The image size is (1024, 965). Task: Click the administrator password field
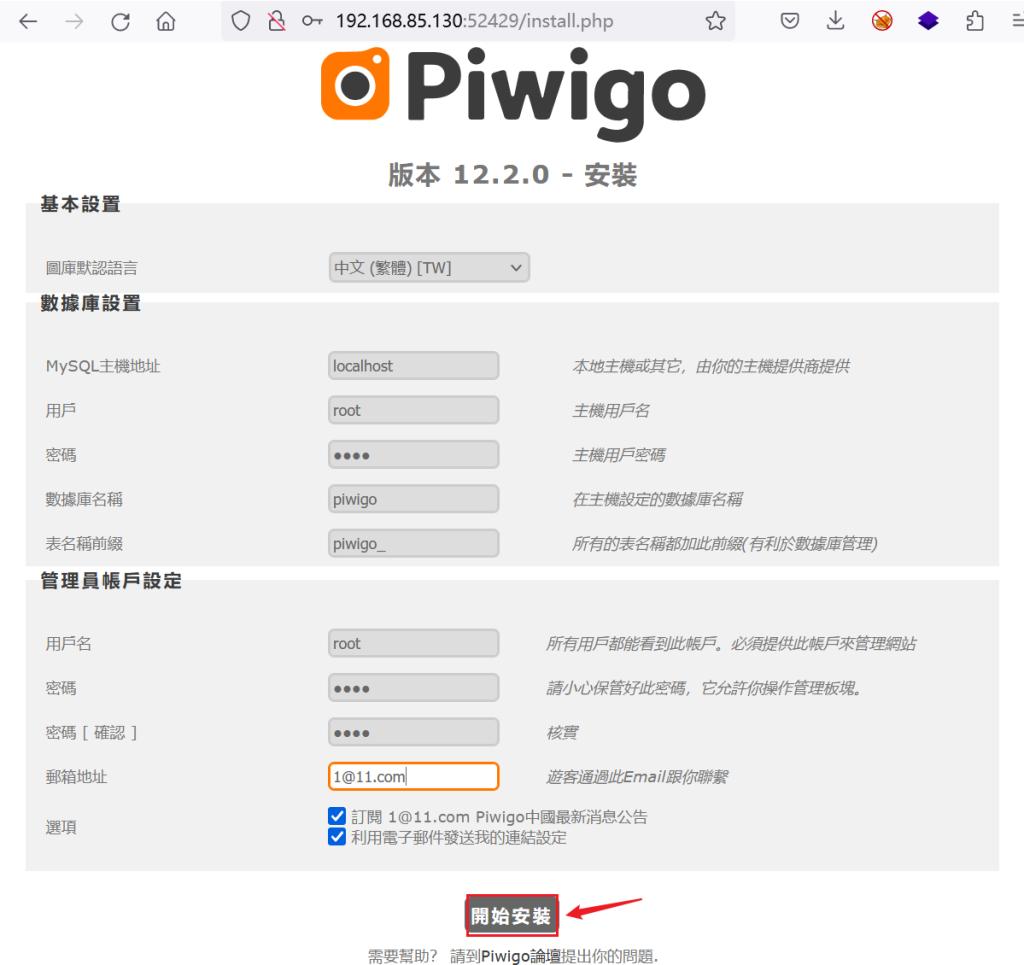(413, 688)
